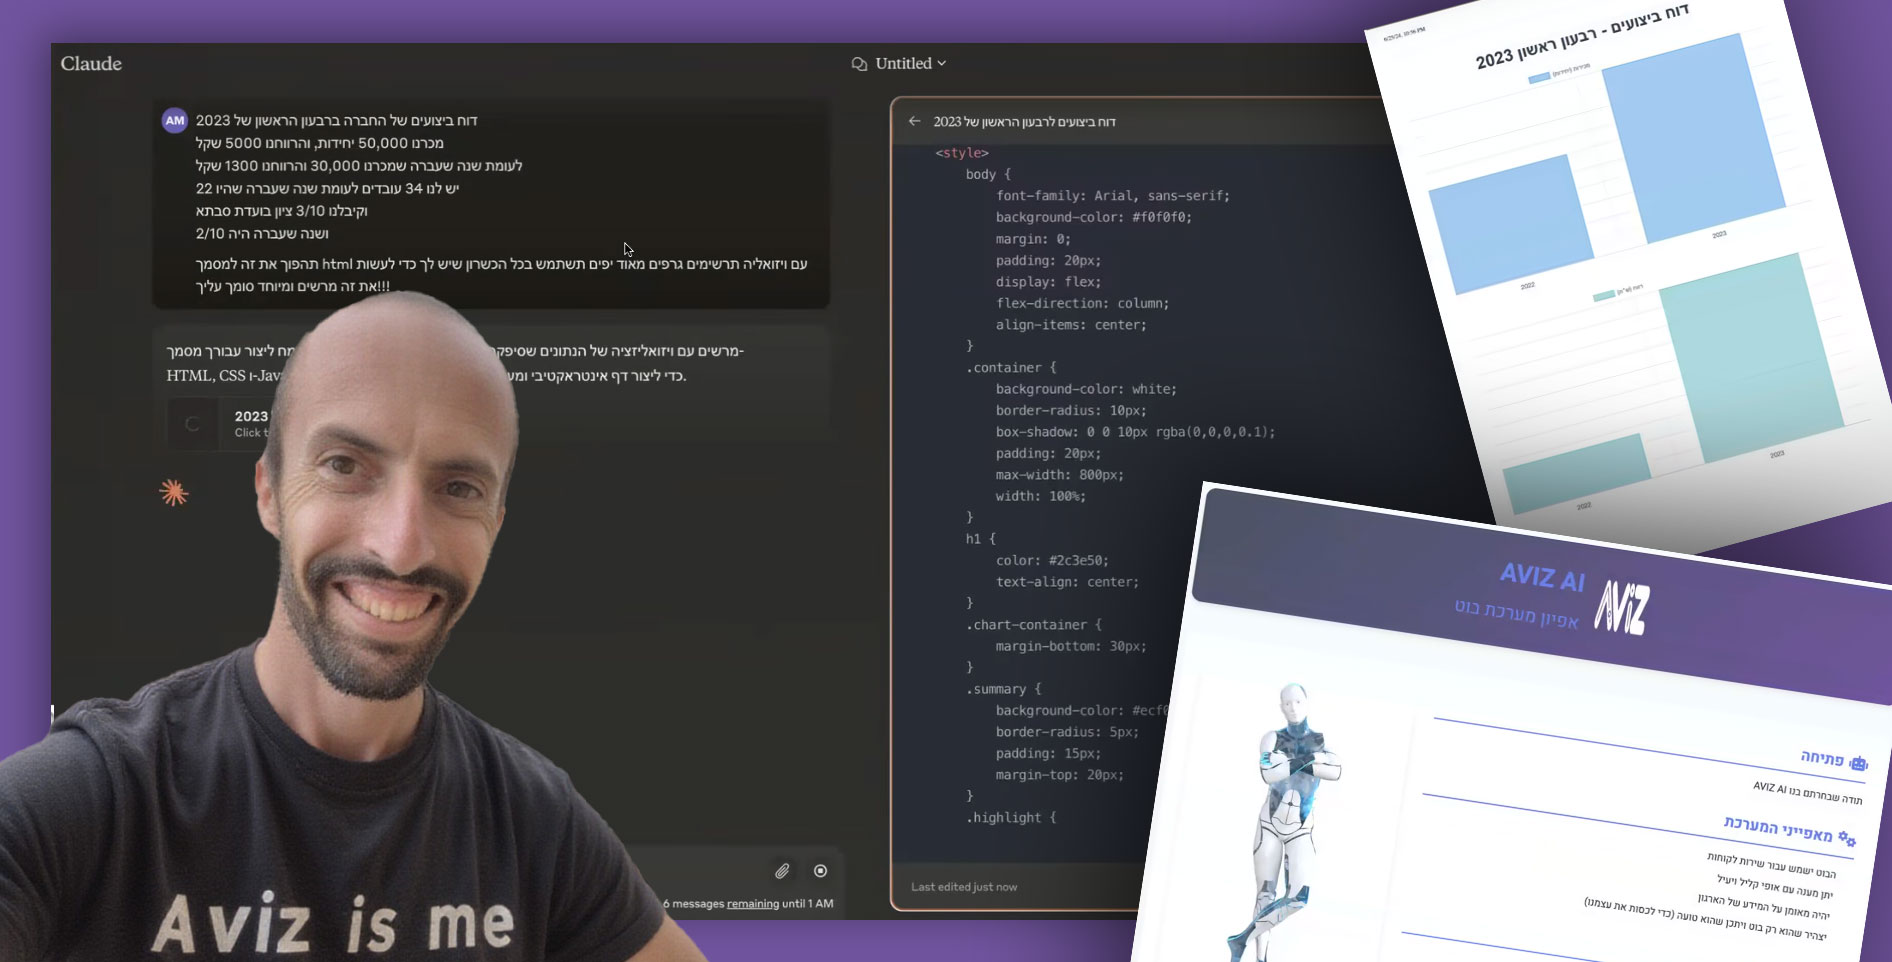Click the 'Last edited just now' status text
The height and width of the screenshot is (962, 1892).
[x=964, y=887]
